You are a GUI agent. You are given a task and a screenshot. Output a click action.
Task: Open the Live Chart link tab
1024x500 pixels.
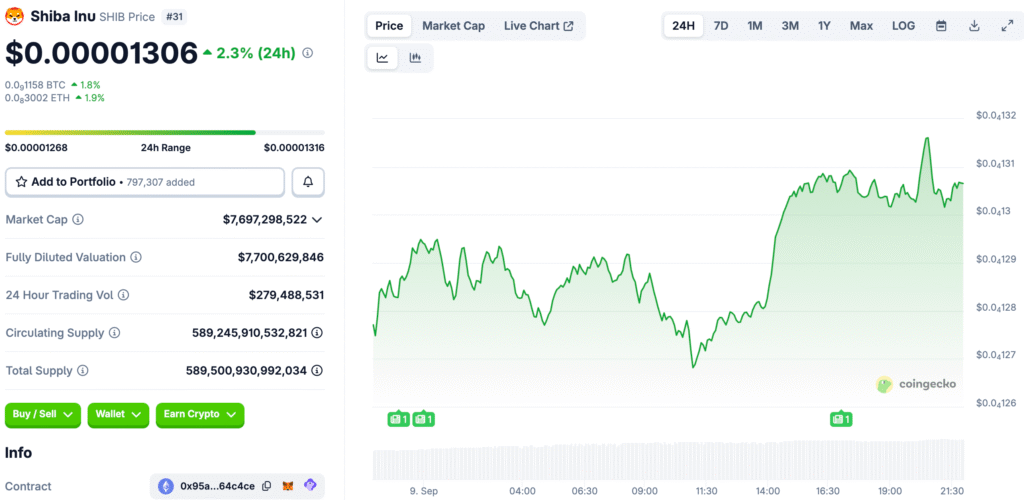(x=539, y=26)
